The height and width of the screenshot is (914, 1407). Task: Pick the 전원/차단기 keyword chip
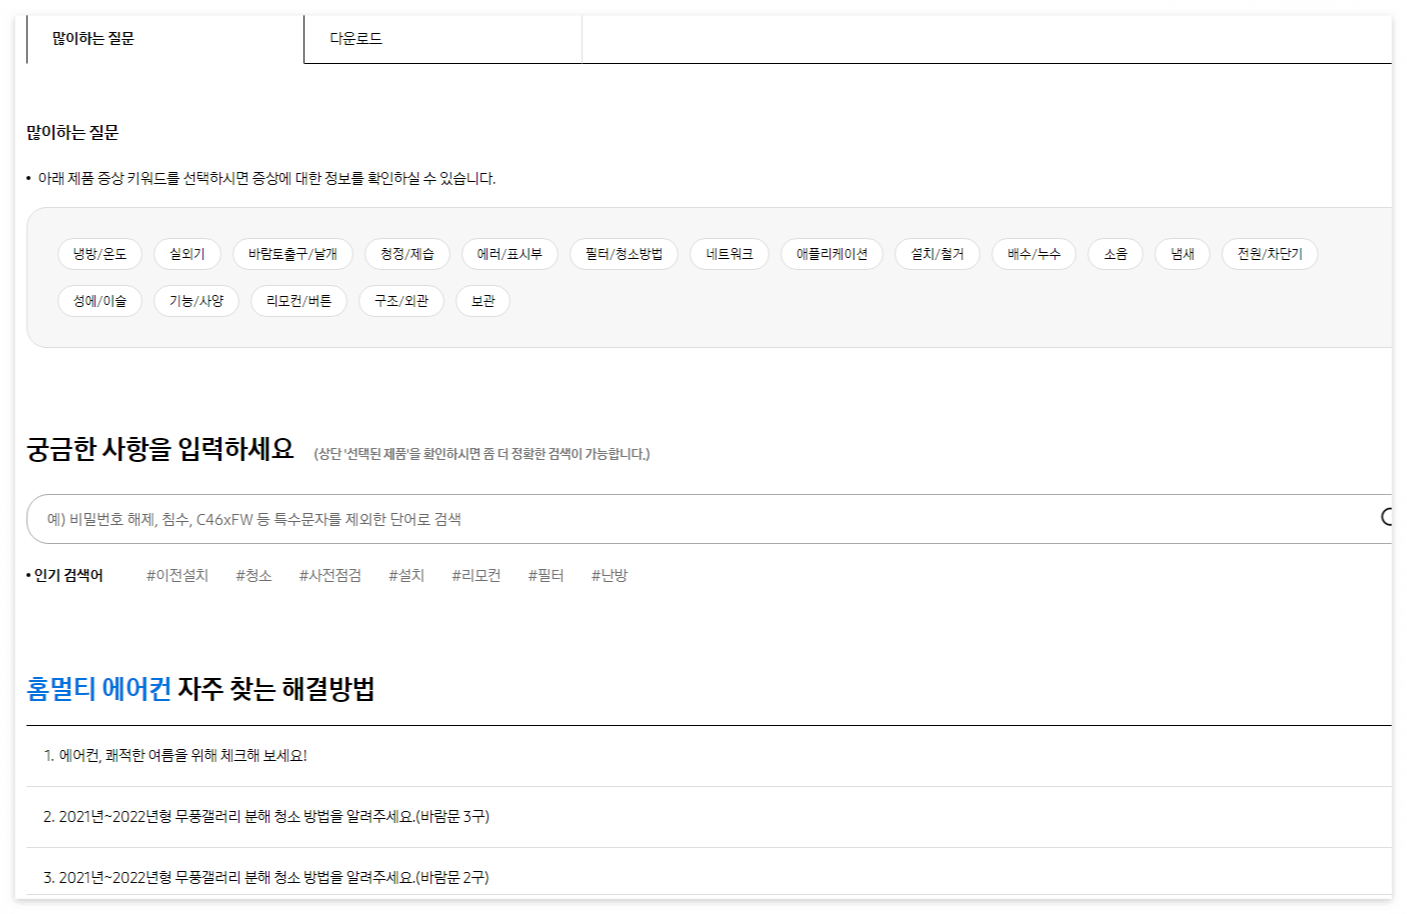point(1270,254)
